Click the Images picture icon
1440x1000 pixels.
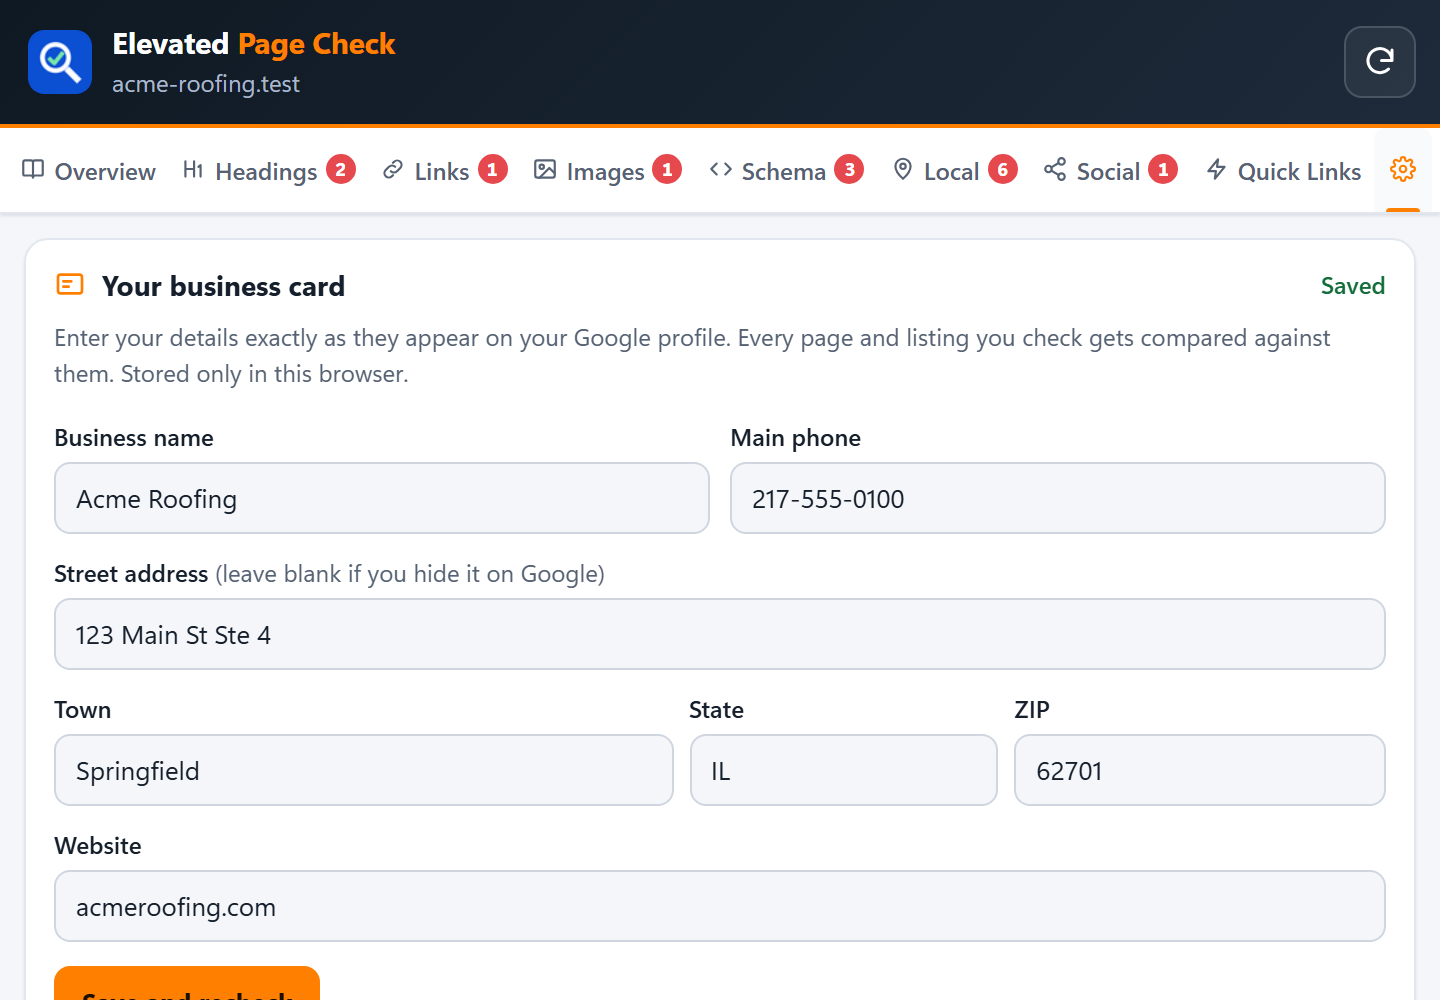pos(545,170)
